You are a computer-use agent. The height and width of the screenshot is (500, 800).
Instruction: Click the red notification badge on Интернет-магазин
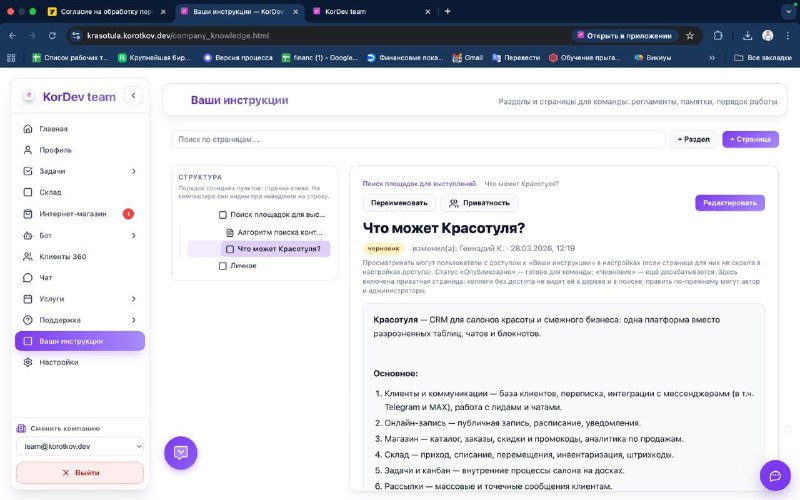pyautogui.click(x=128, y=214)
